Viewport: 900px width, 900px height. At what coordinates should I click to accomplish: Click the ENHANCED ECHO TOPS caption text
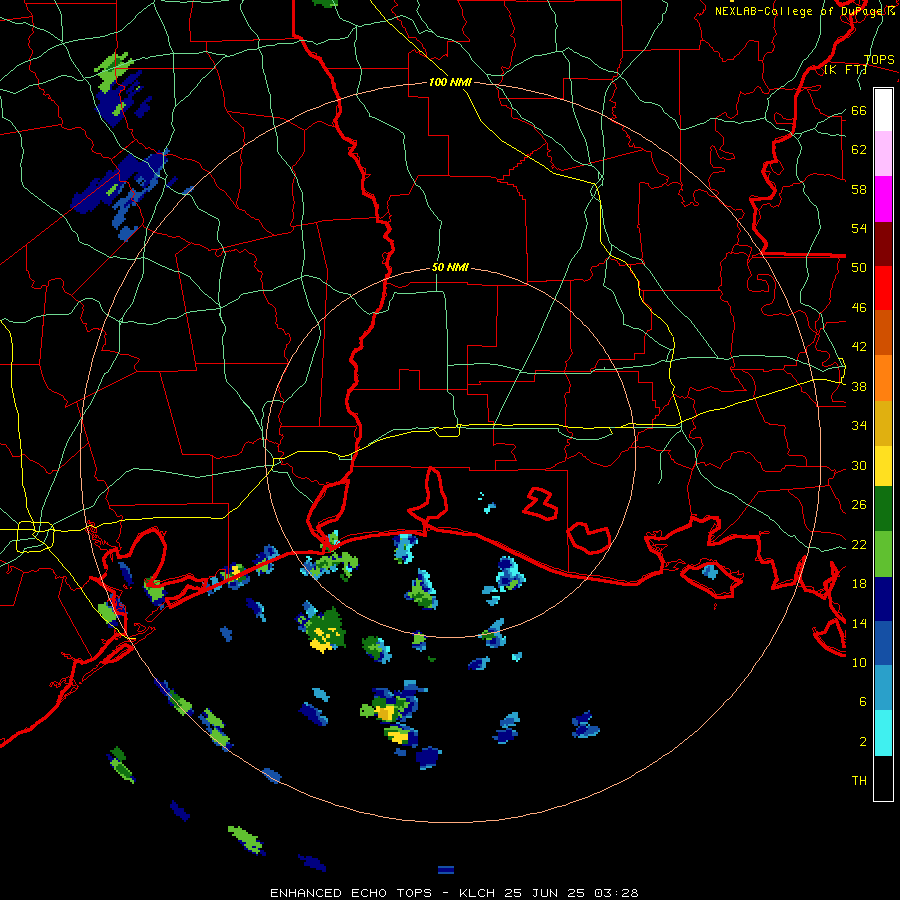click(351, 893)
